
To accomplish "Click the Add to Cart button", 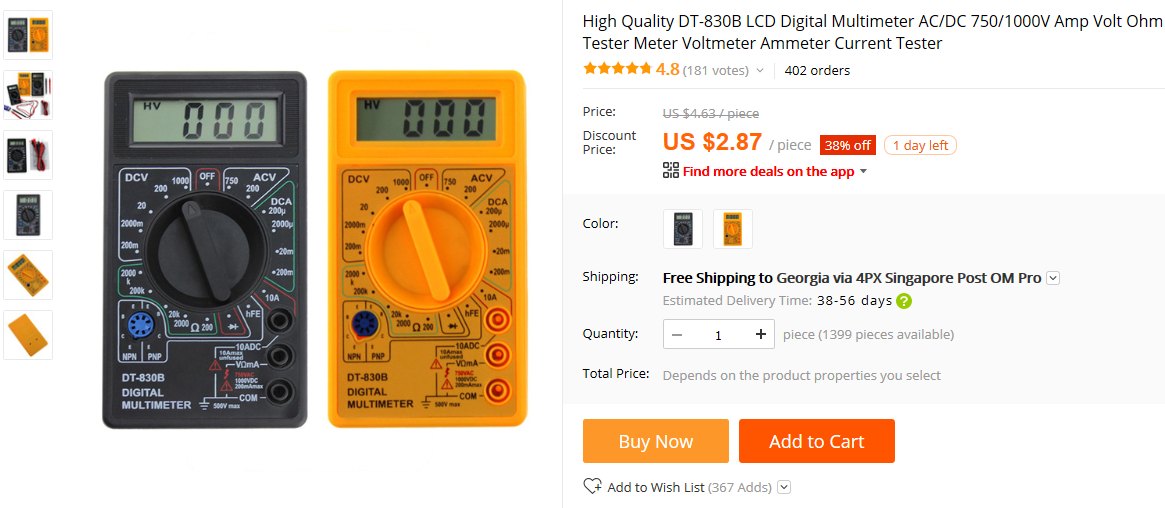I will coord(817,441).
